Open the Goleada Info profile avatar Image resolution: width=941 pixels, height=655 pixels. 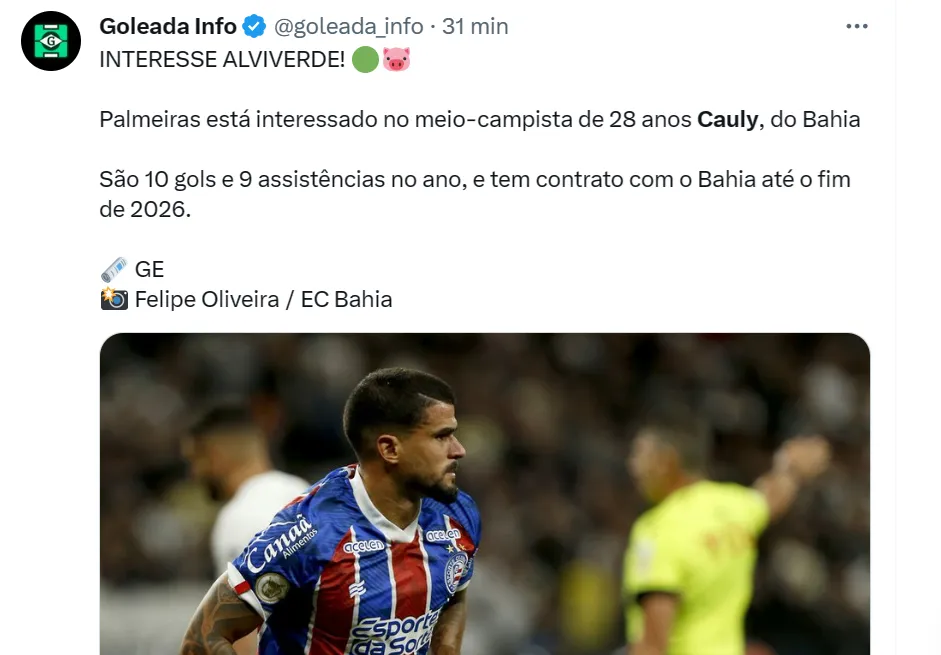[51, 41]
